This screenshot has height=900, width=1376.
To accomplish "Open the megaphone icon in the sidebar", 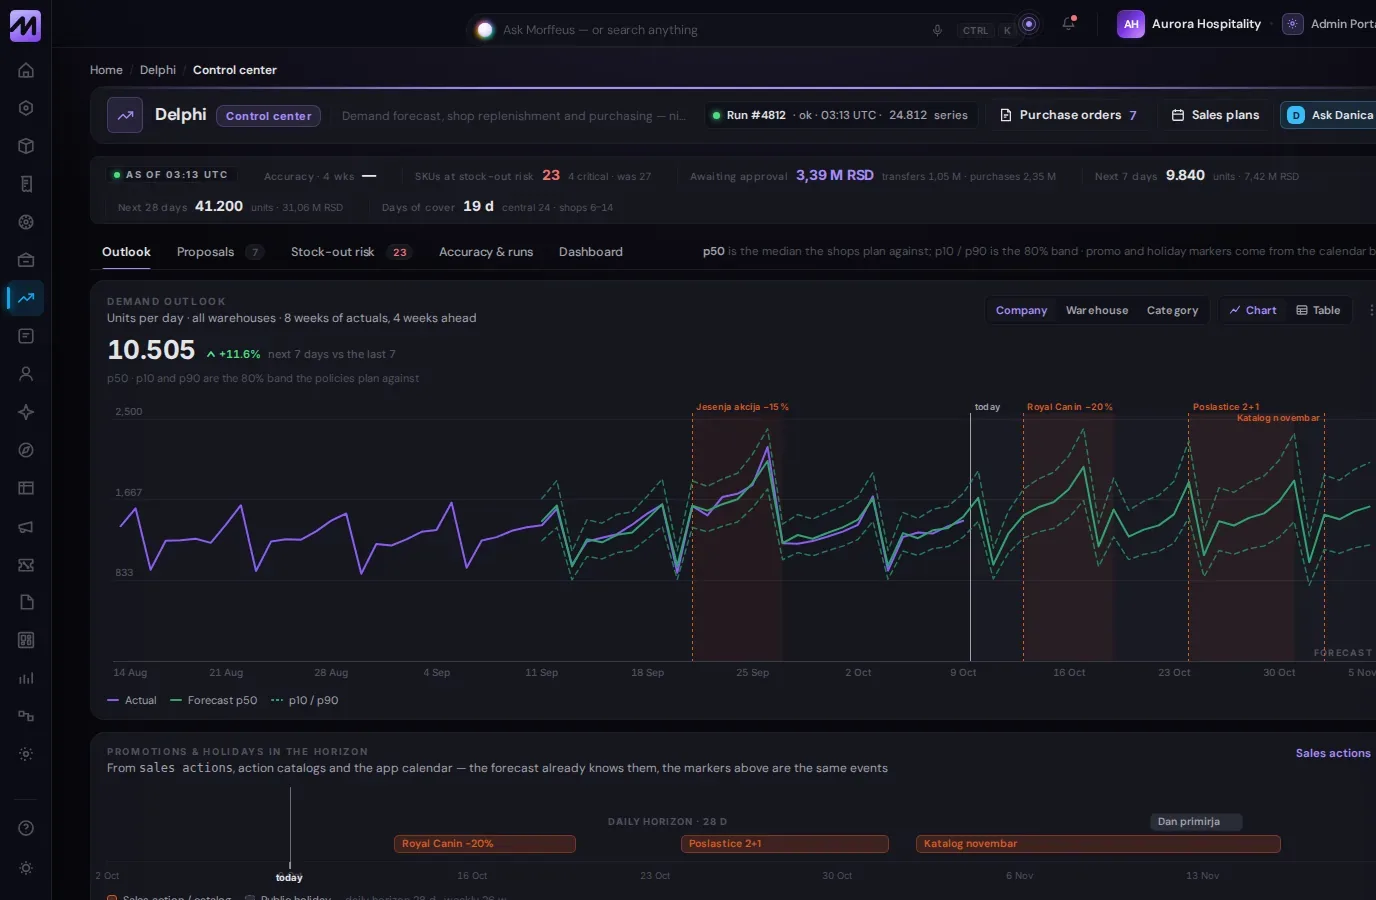I will (x=26, y=526).
